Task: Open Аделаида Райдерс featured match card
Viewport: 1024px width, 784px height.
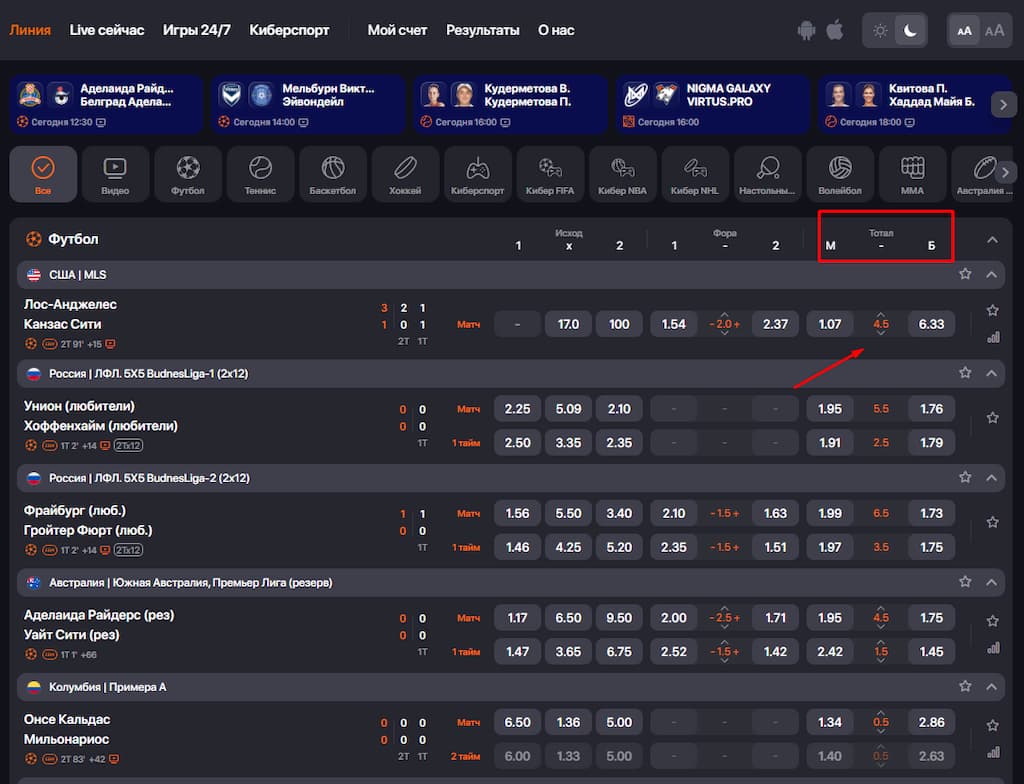Action: (x=106, y=105)
